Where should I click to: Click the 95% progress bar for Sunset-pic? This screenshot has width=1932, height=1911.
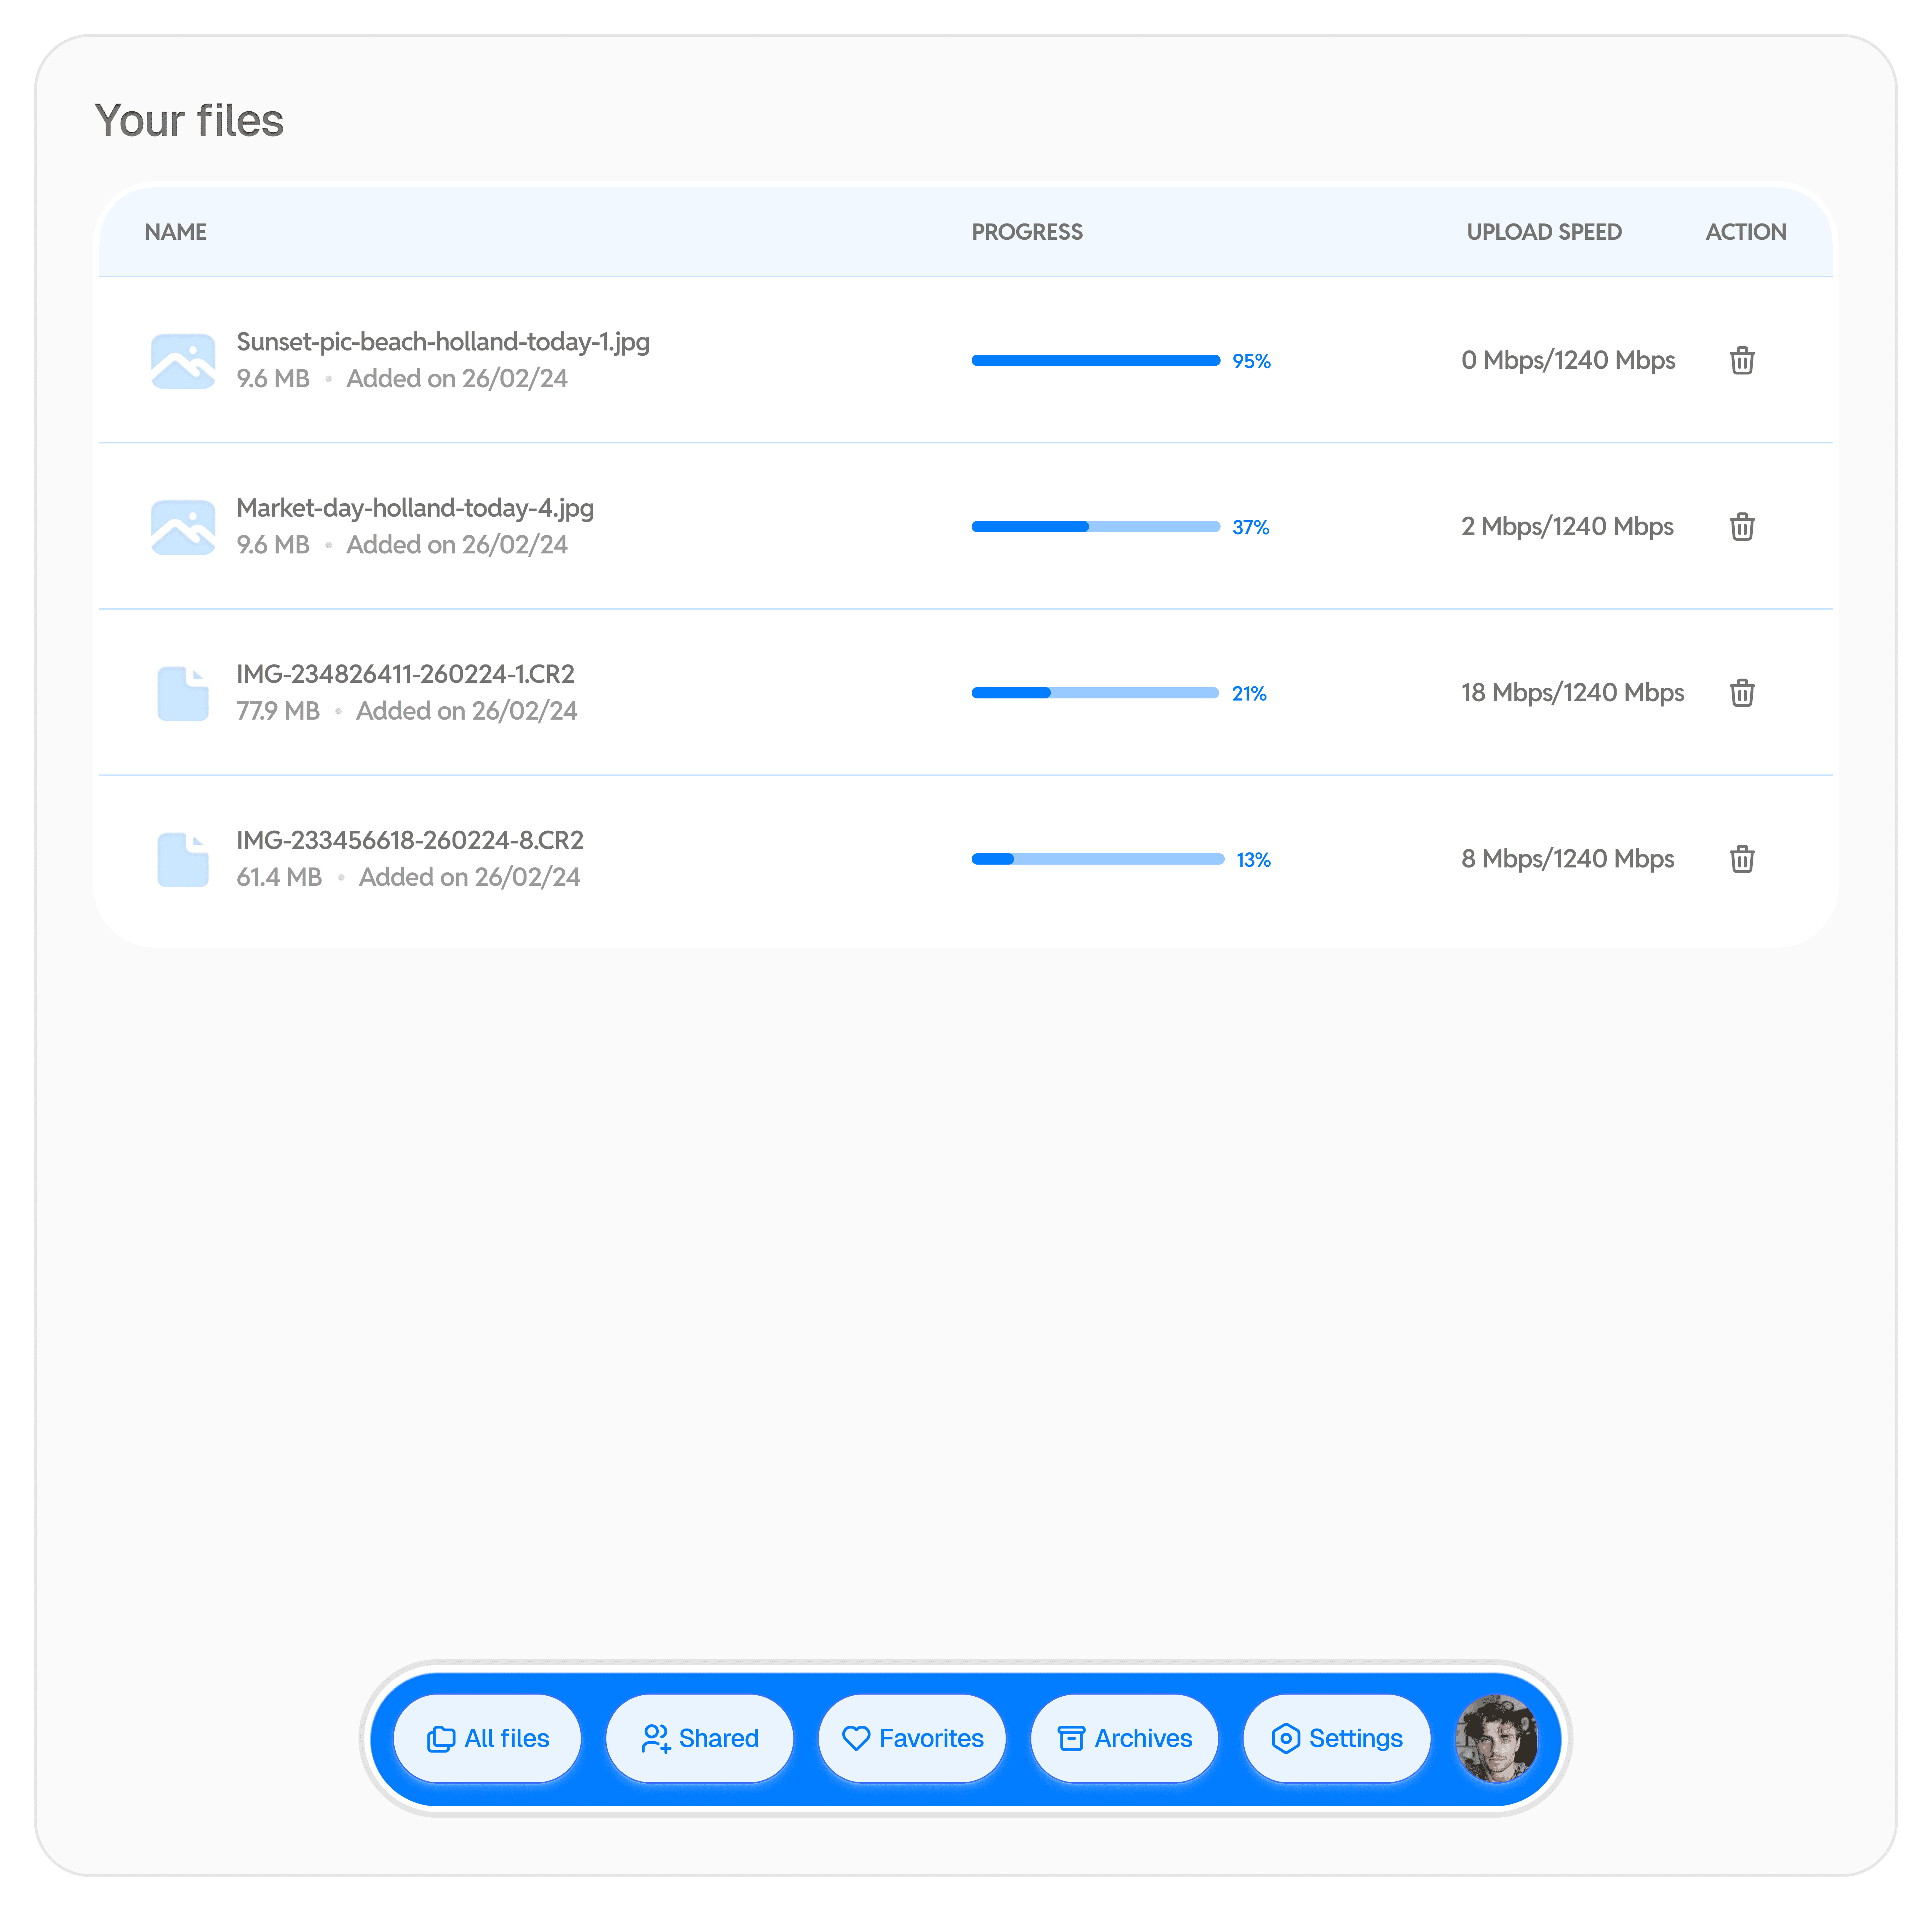coord(1096,360)
